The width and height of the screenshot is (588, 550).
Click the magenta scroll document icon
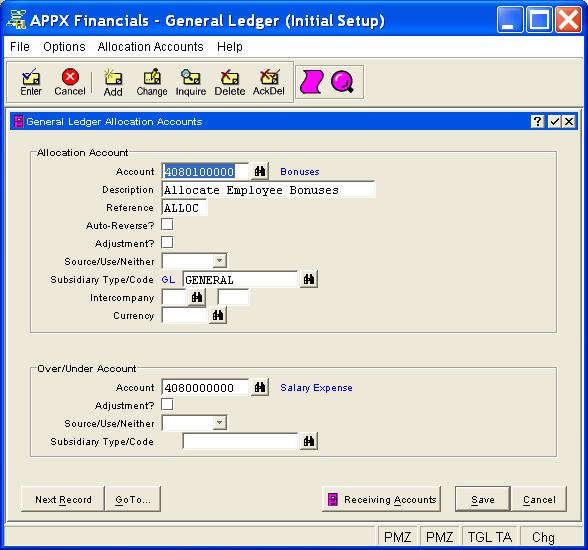click(311, 82)
